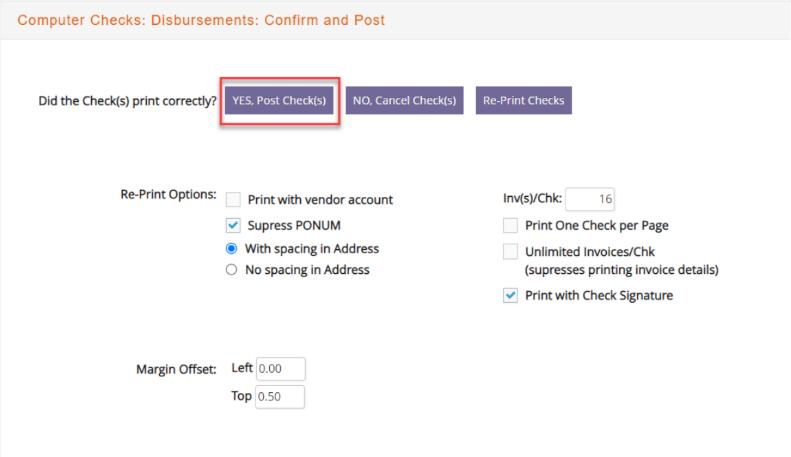Focus the Inv(s)/Chk number field

tap(592, 199)
